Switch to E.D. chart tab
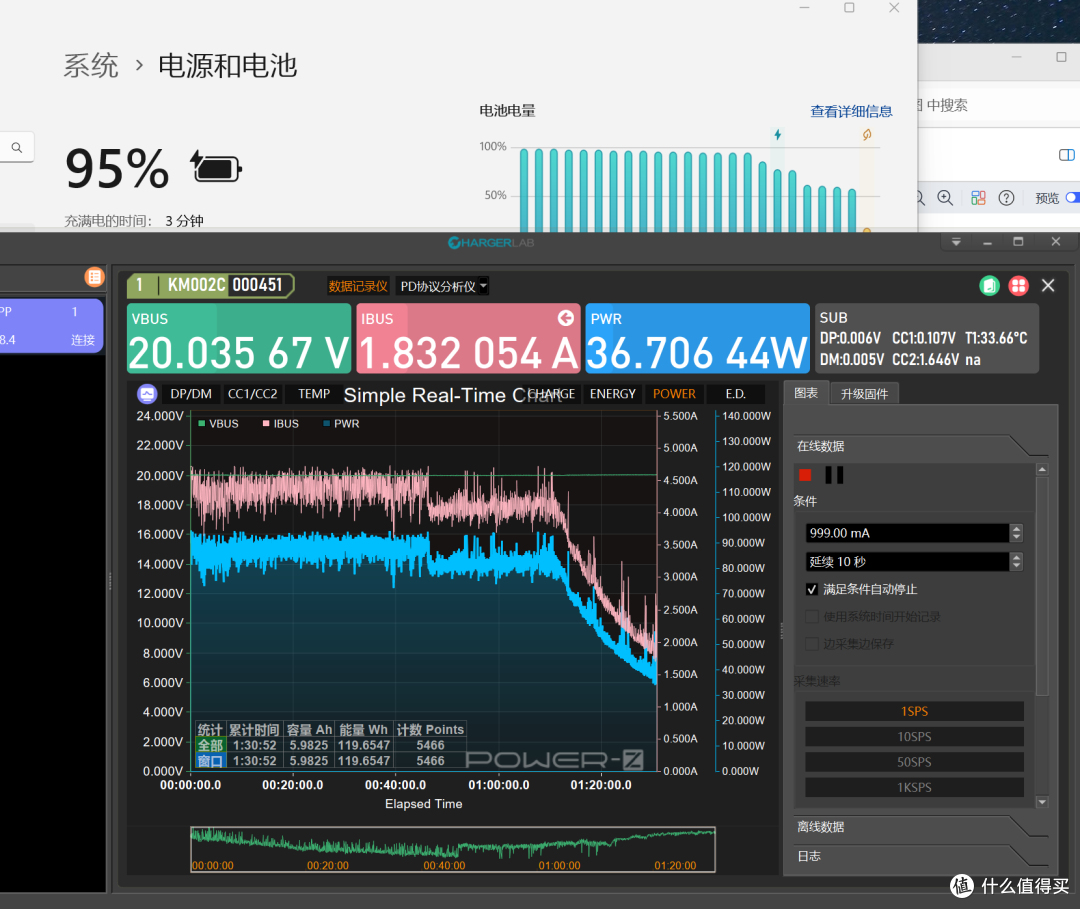Image resolution: width=1080 pixels, height=909 pixels. pyautogui.click(x=736, y=394)
